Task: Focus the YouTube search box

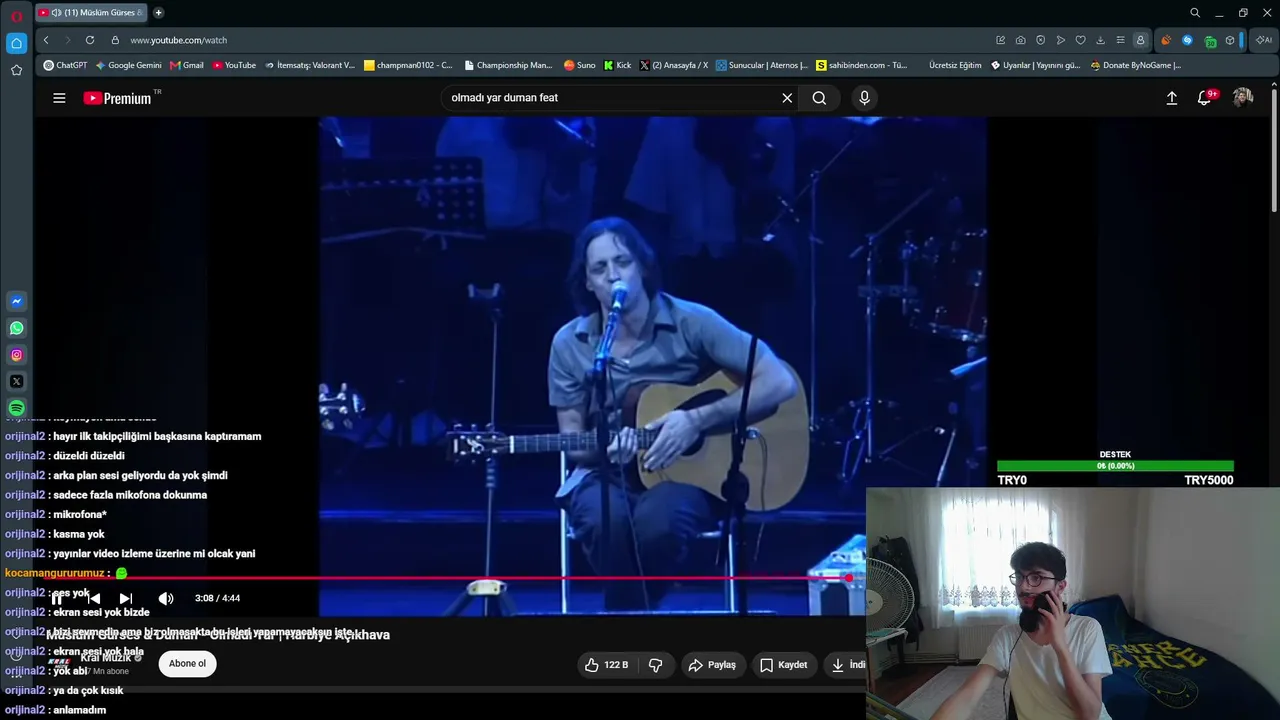Action: tap(610, 98)
